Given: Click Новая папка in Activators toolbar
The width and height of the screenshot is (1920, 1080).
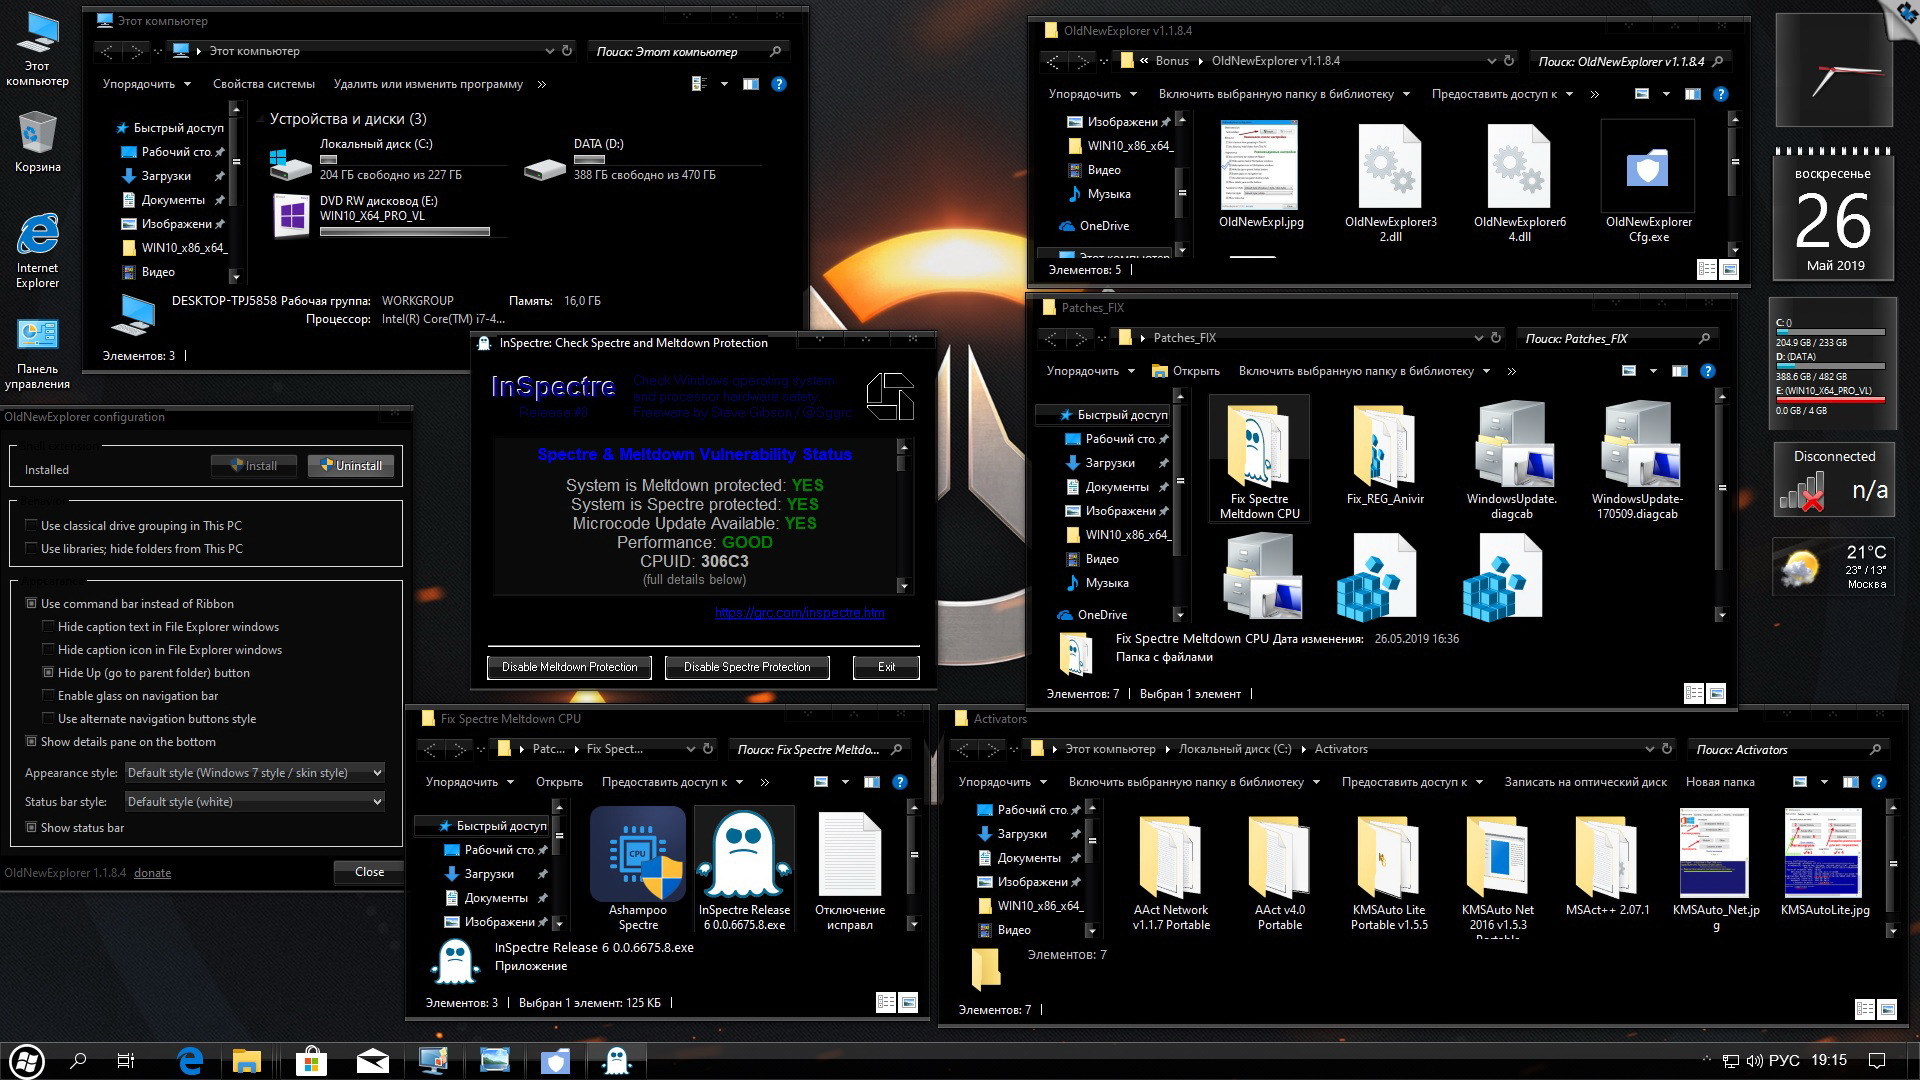Looking at the screenshot, I should 1720,782.
